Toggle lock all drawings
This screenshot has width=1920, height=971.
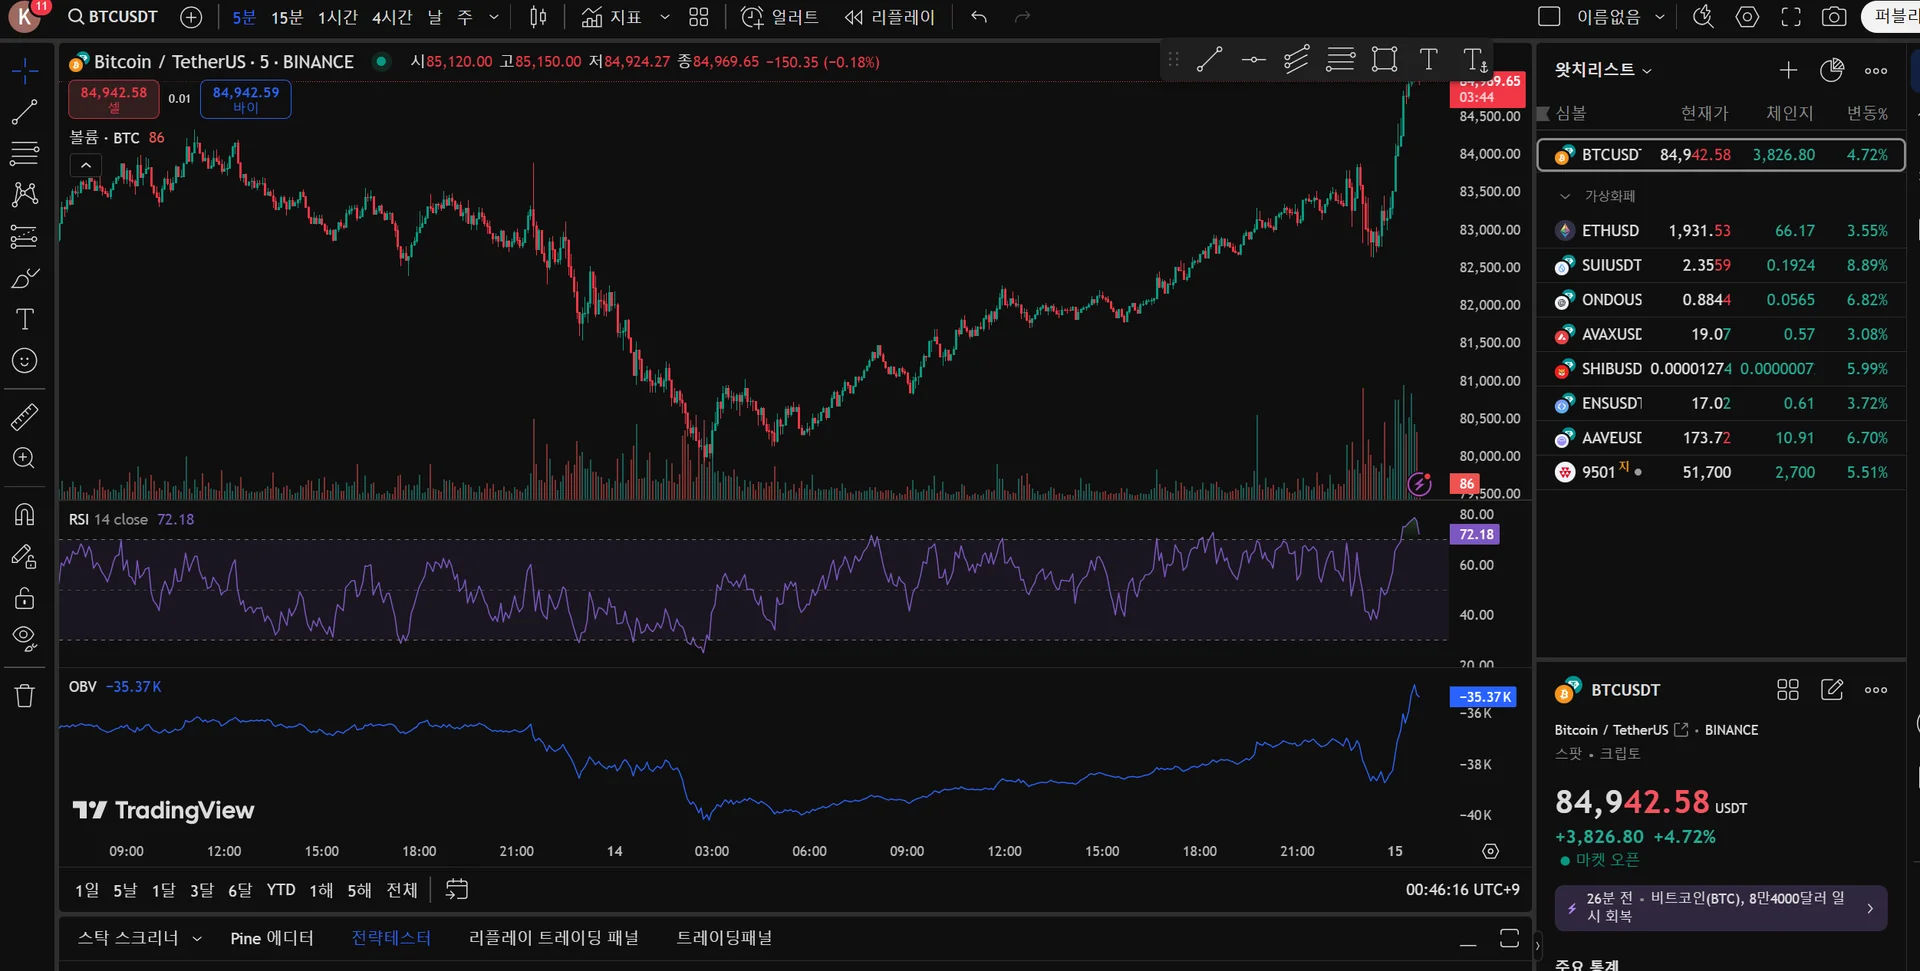pos(25,598)
